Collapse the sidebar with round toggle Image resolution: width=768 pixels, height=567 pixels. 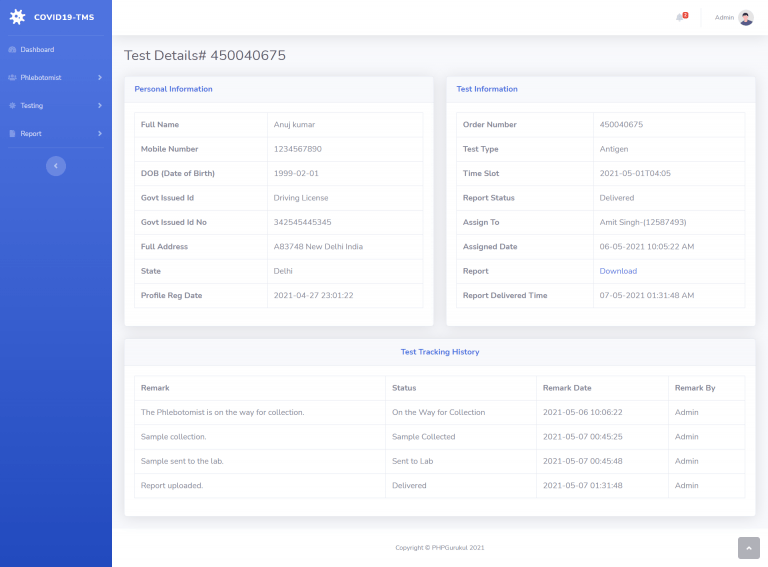(56, 166)
